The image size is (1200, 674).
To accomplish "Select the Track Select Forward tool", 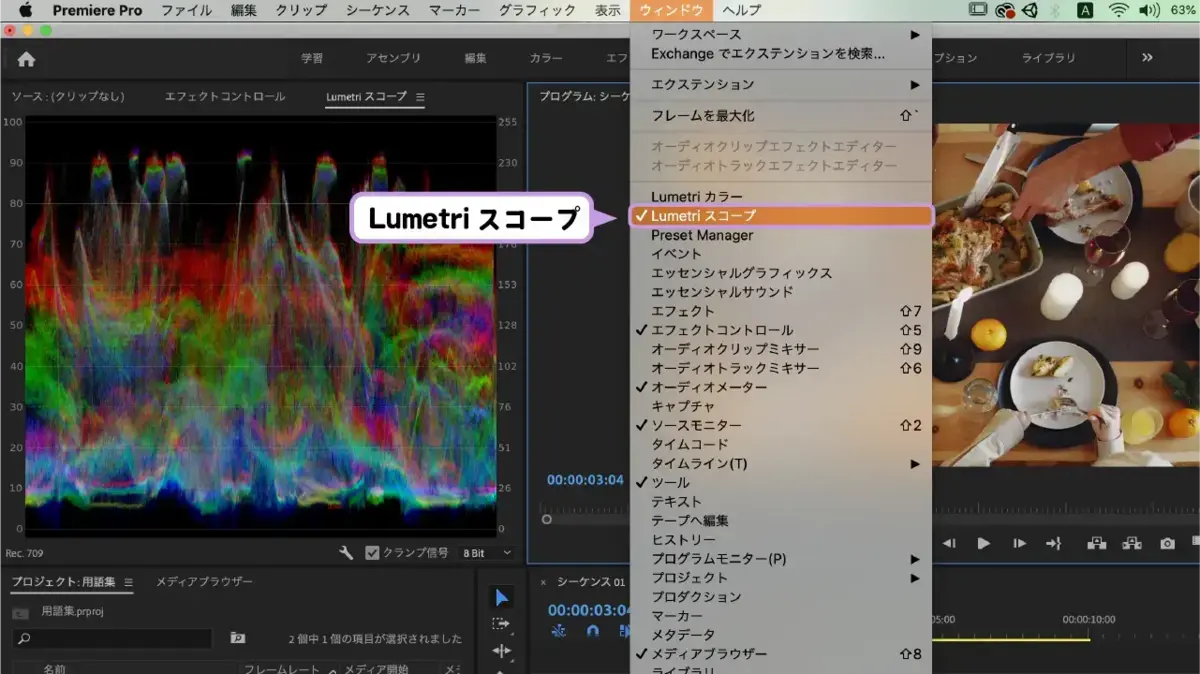I will coord(502,624).
